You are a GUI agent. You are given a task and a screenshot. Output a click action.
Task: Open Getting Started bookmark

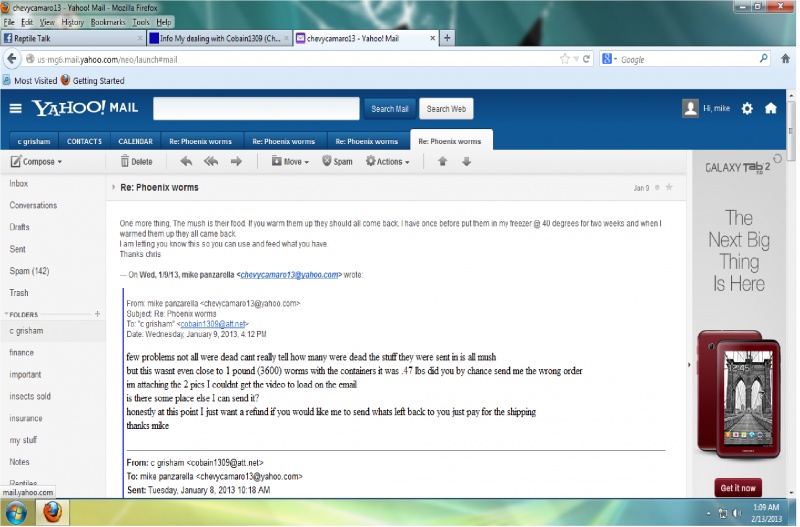[93, 81]
